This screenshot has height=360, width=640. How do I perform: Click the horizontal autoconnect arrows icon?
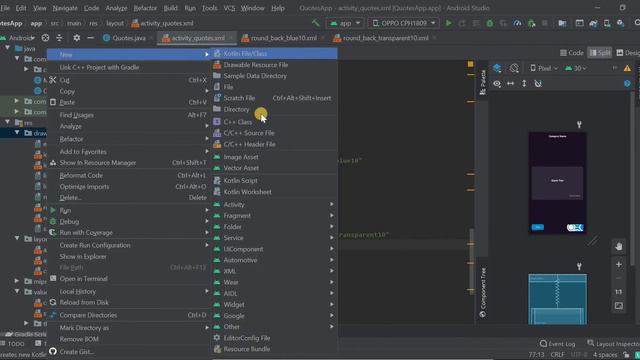[x=511, y=84]
